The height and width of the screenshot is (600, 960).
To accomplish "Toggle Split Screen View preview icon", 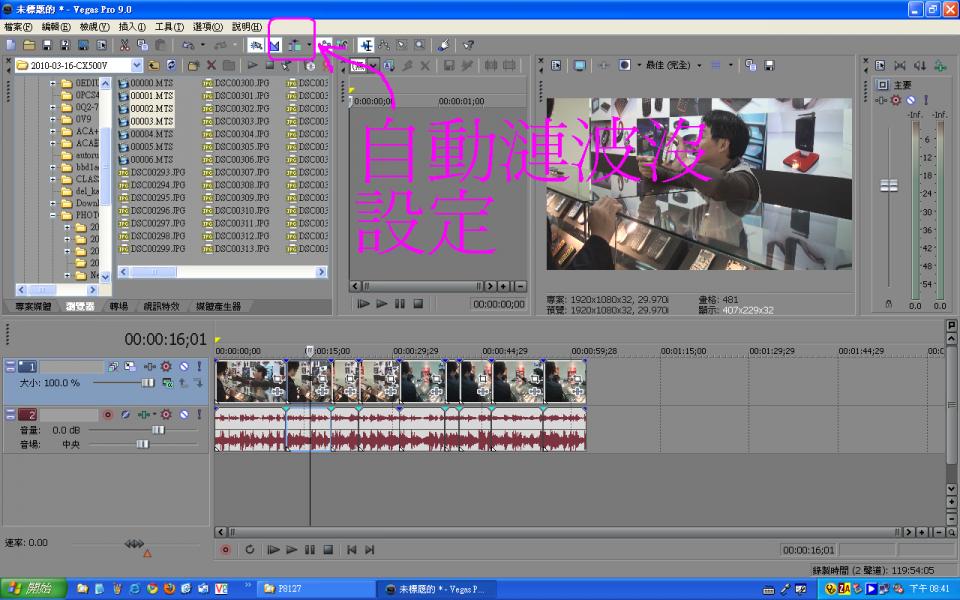I will point(624,65).
